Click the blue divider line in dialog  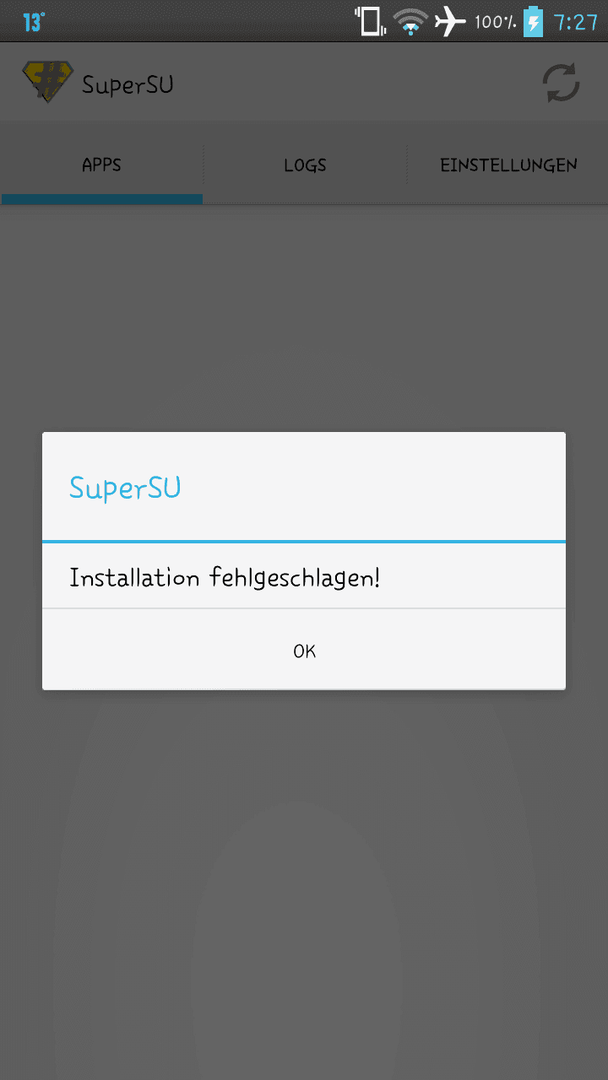point(304,541)
